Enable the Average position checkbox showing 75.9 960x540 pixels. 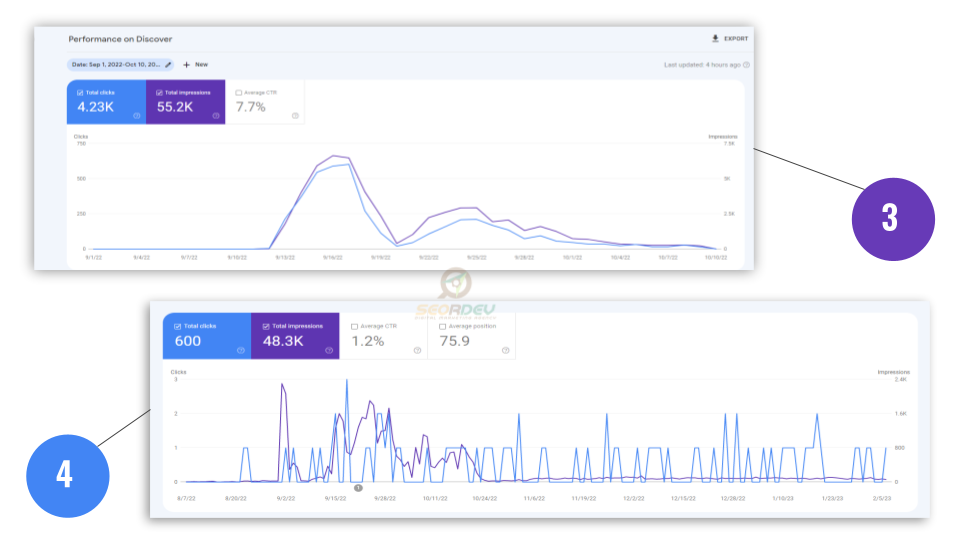(443, 326)
